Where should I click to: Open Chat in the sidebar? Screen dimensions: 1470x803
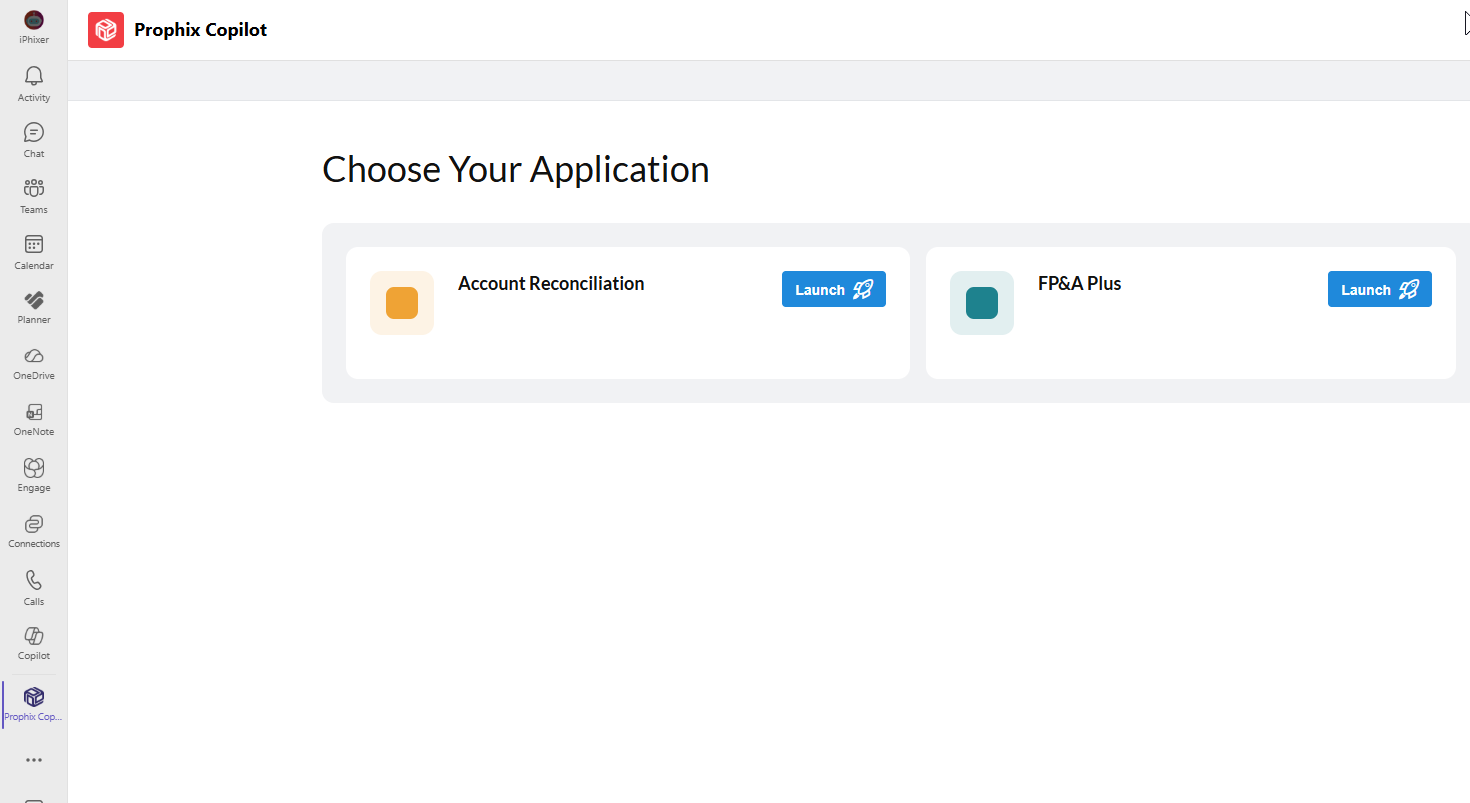tap(34, 133)
